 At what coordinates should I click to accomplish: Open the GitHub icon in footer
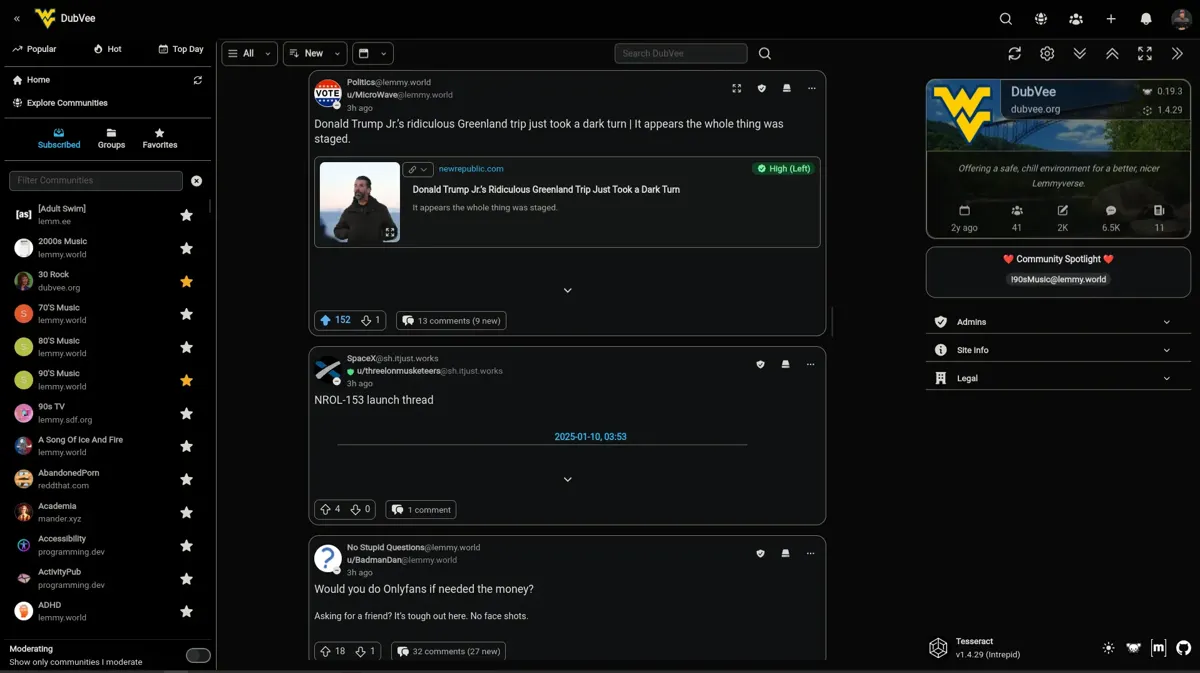[x=1184, y=648]
